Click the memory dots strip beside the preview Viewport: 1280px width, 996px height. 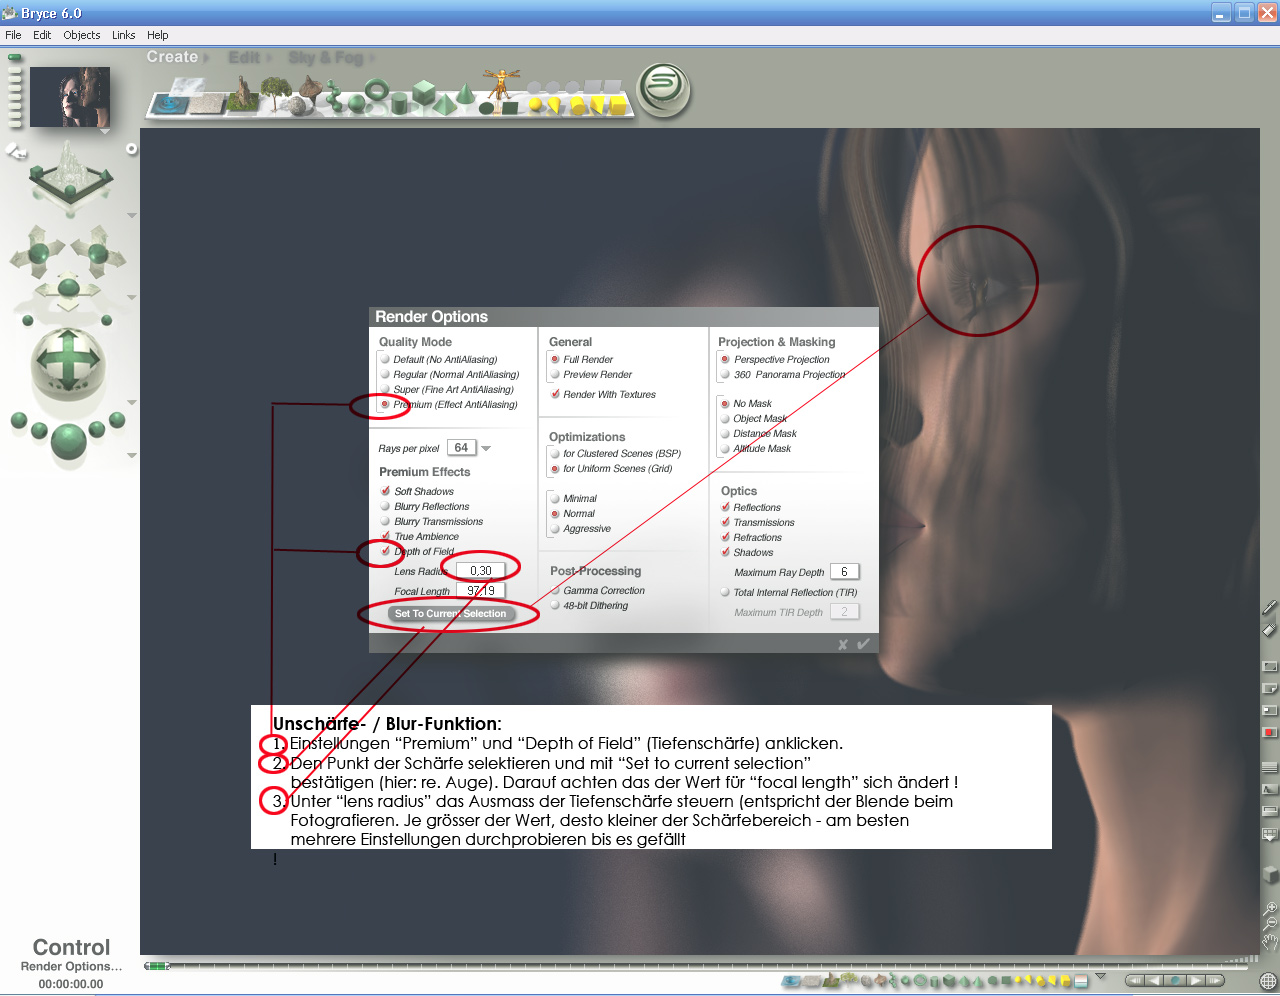point(15,93)
